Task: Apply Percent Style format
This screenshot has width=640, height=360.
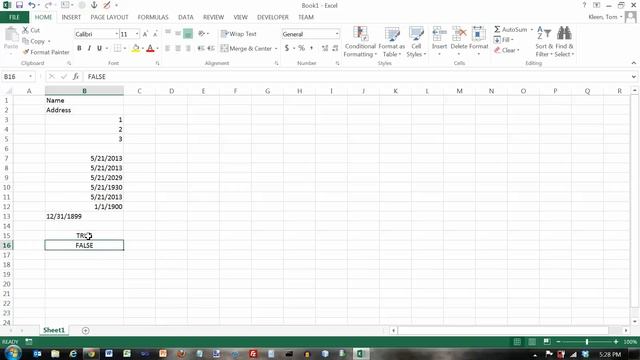Action: tap(301, 48)
